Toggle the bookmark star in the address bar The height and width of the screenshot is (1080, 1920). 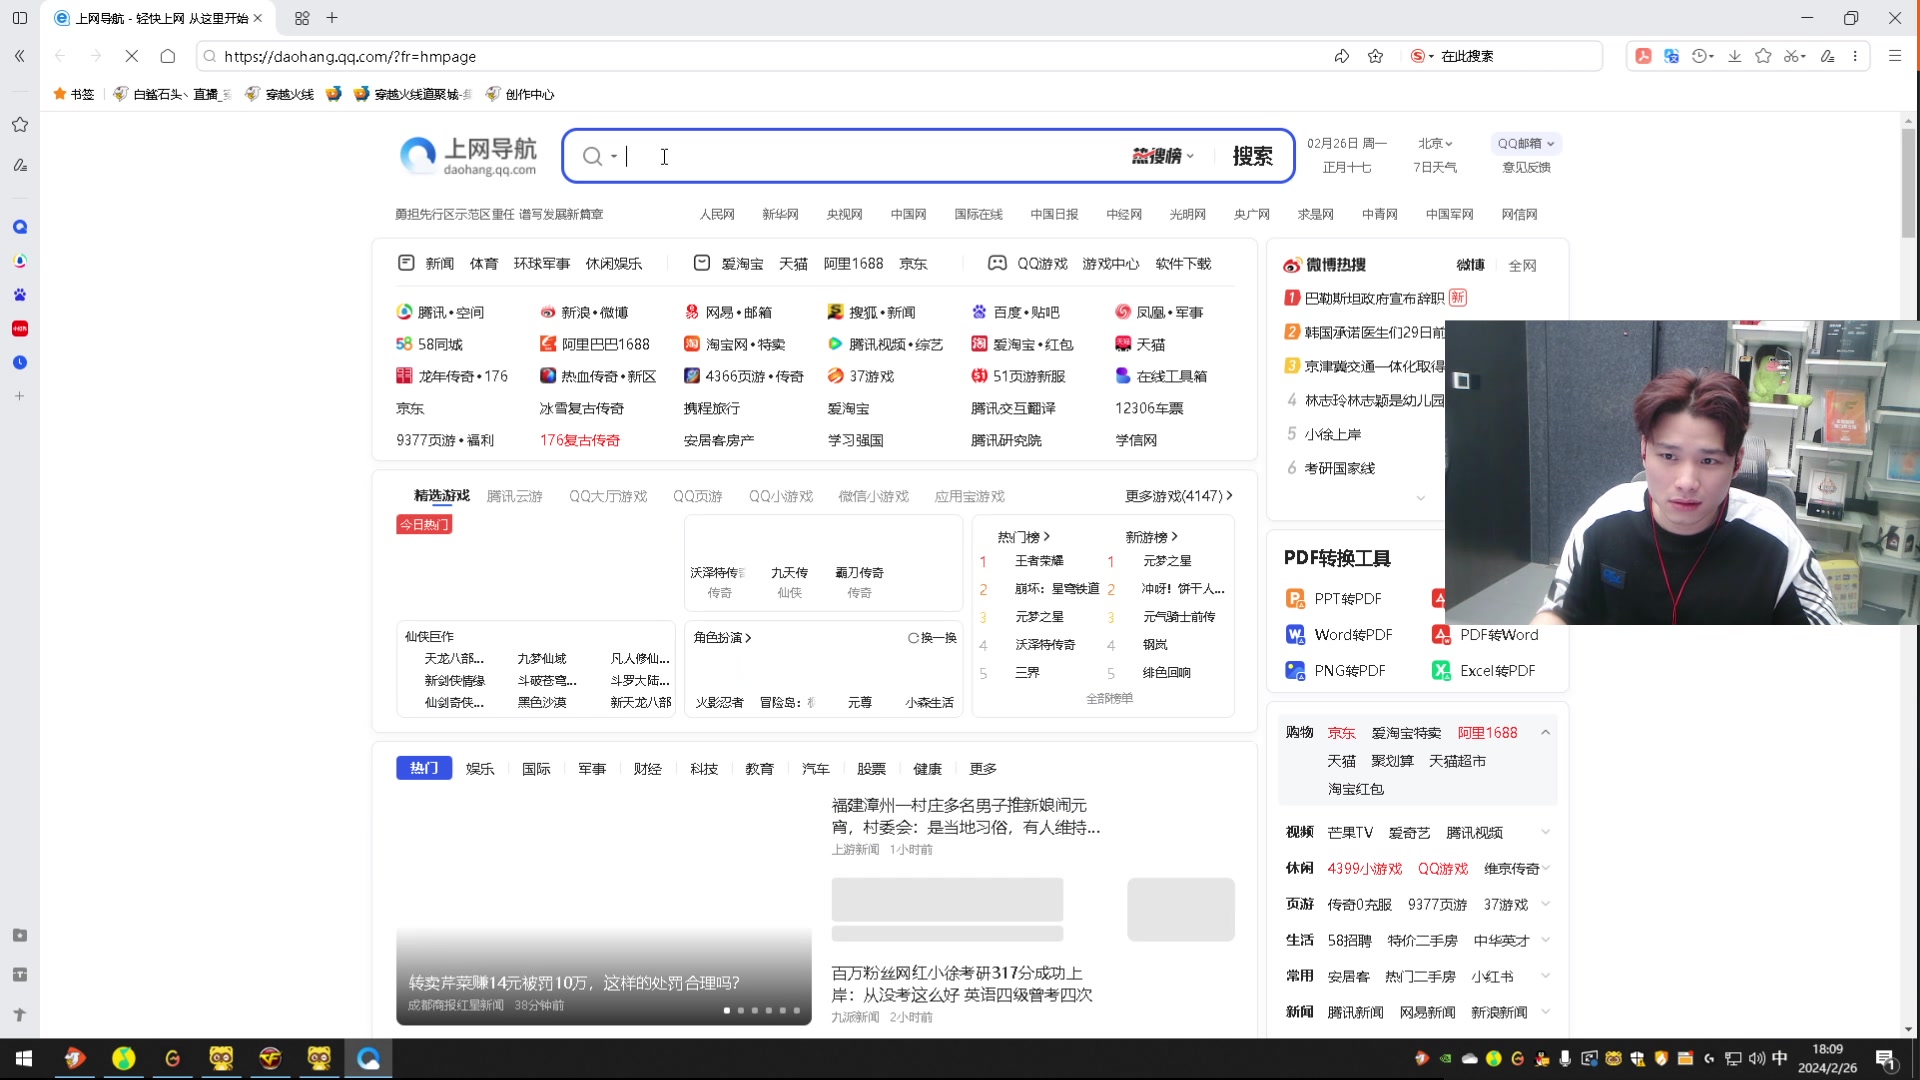pos(1375,56)
